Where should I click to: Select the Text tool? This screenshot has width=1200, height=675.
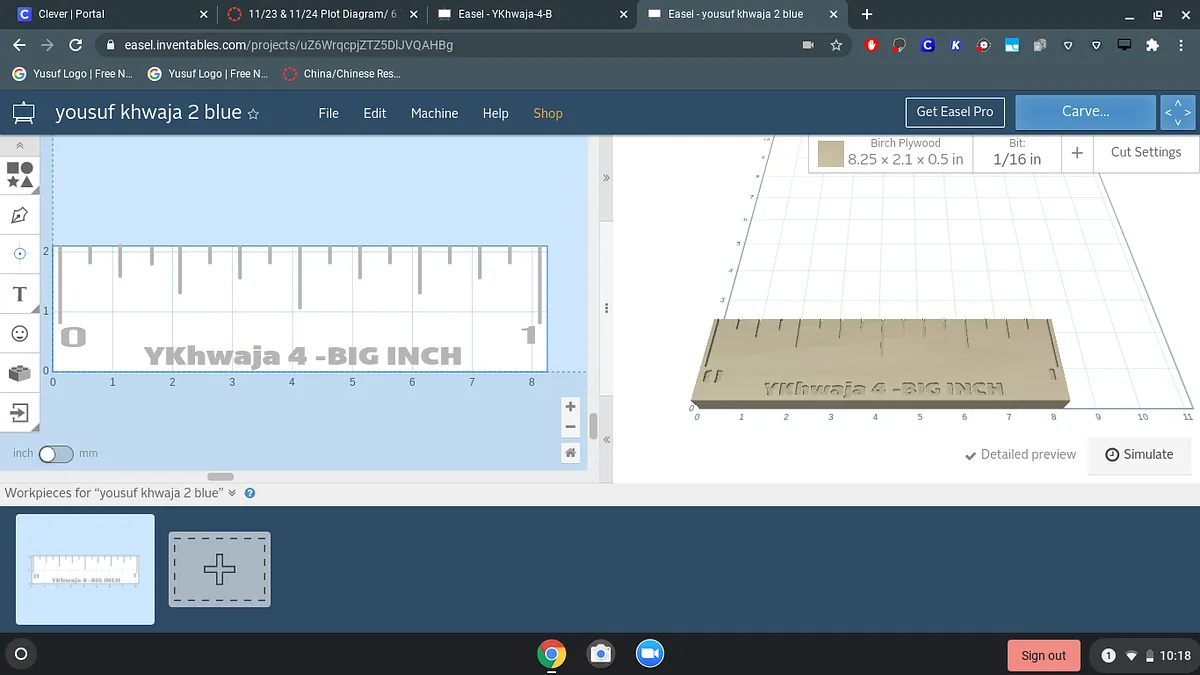point(20,294)
